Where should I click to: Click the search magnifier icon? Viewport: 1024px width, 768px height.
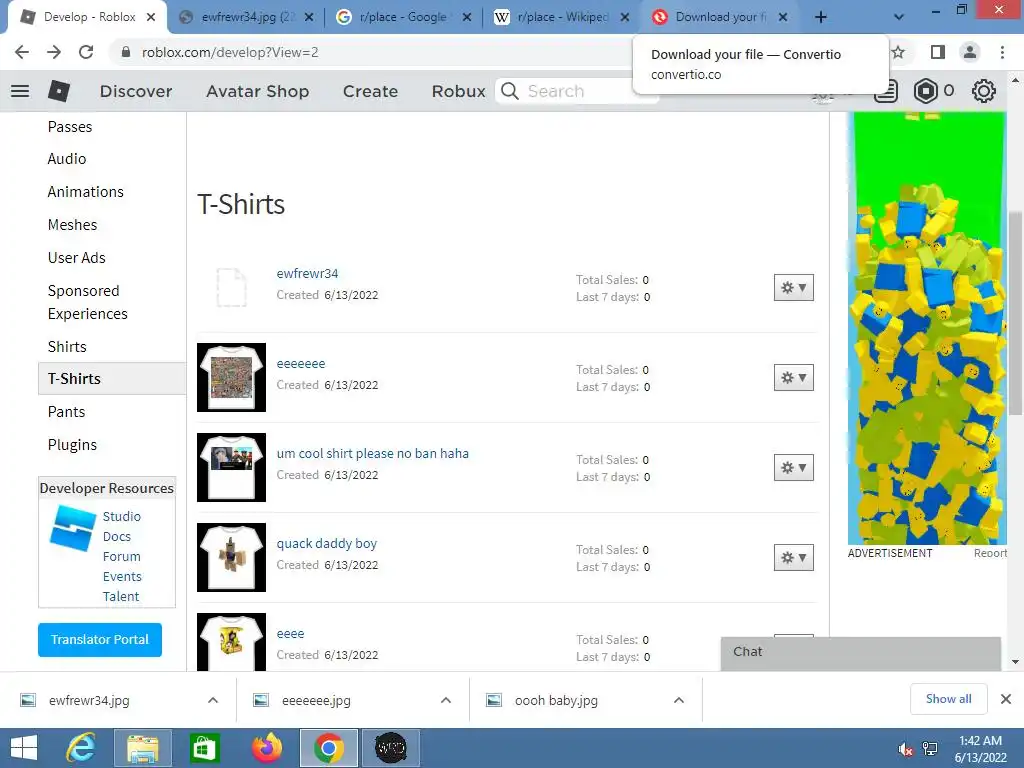[x=510, y=91]
